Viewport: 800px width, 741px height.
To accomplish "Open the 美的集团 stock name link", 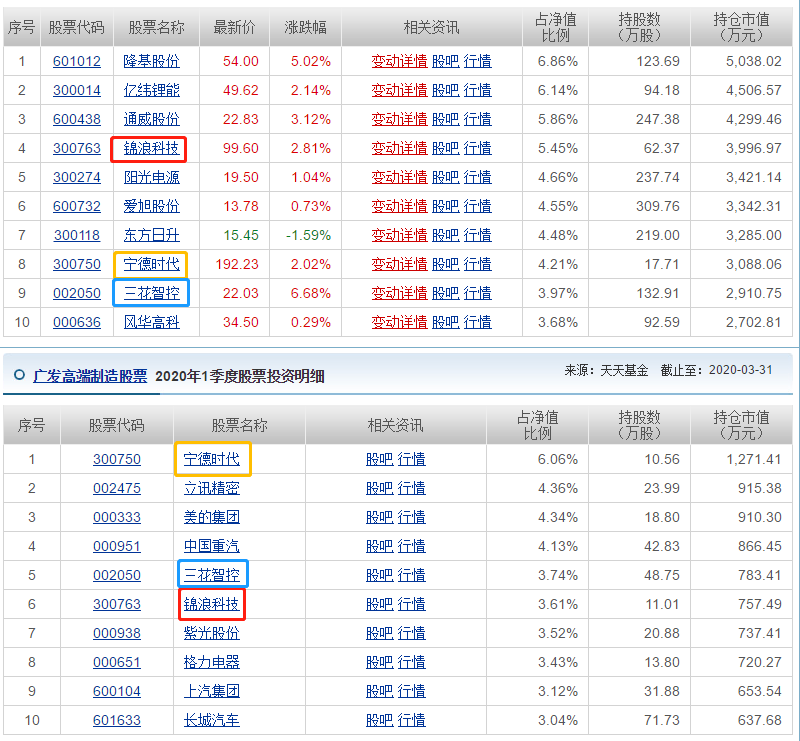I will point(212,517).
